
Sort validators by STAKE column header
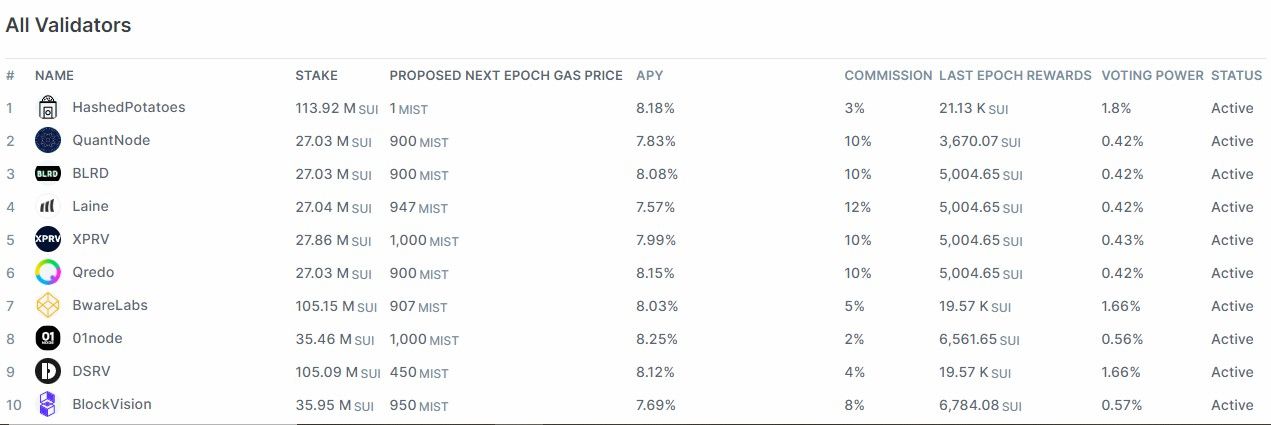316,76
